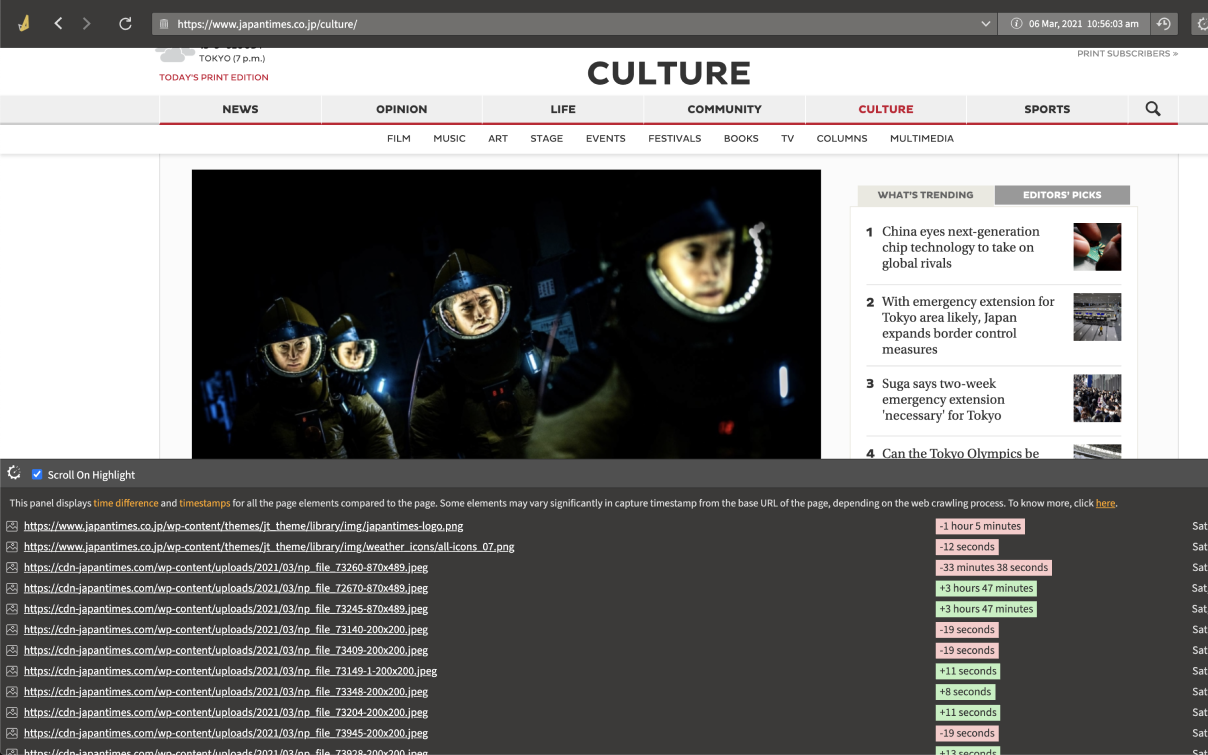Open the capture timestamp 06 Mar, 2021
The height and width of the screenshot is (755, 1208).
point(1084,24)
